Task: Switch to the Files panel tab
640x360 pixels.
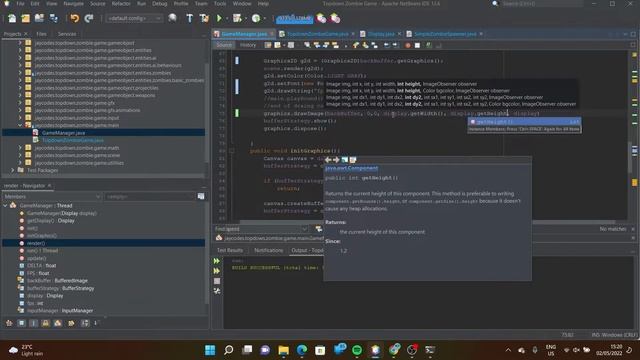Action: tap(42, 34)
